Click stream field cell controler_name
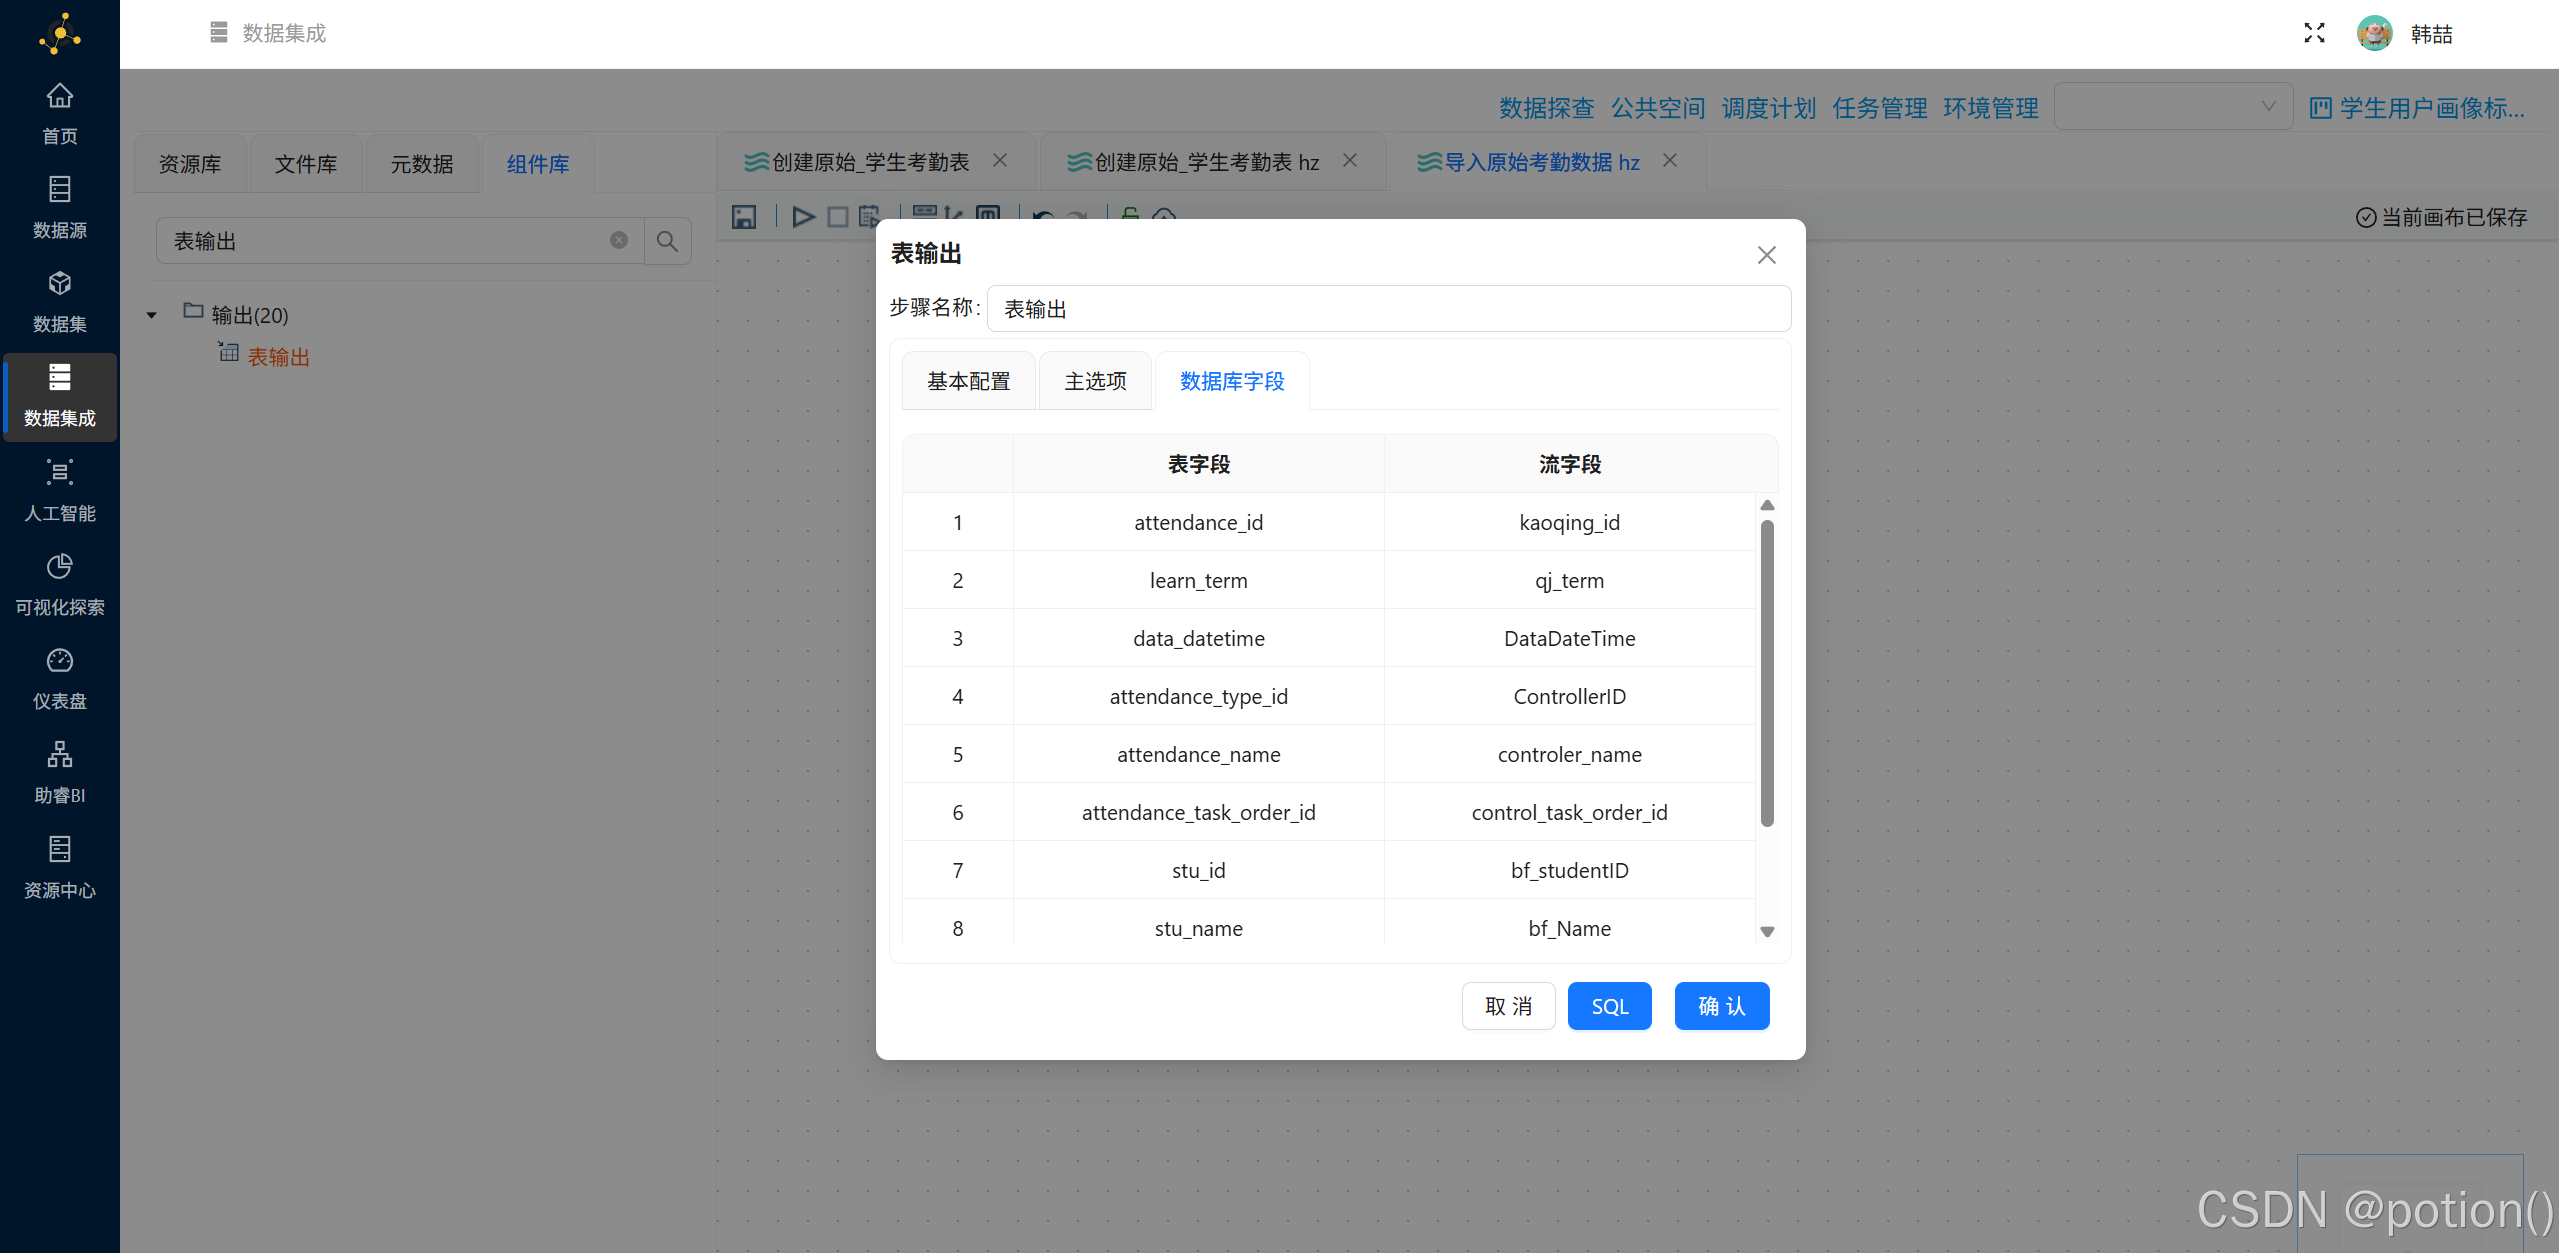The image size is (2559, 1253). click(1569, 754)
